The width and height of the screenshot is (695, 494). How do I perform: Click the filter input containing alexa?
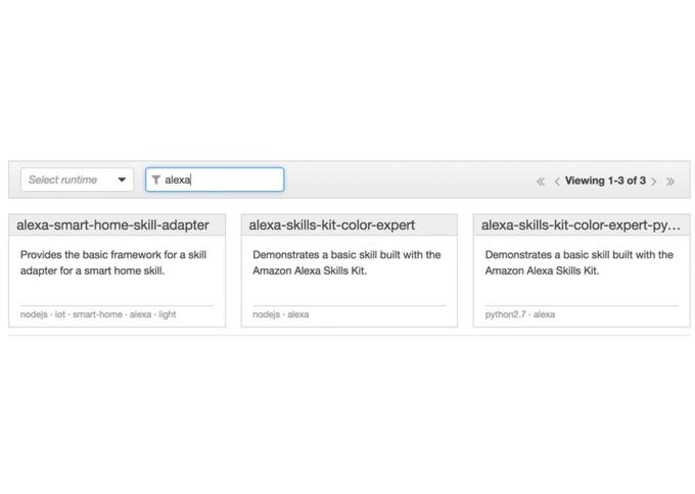point(215,180)
